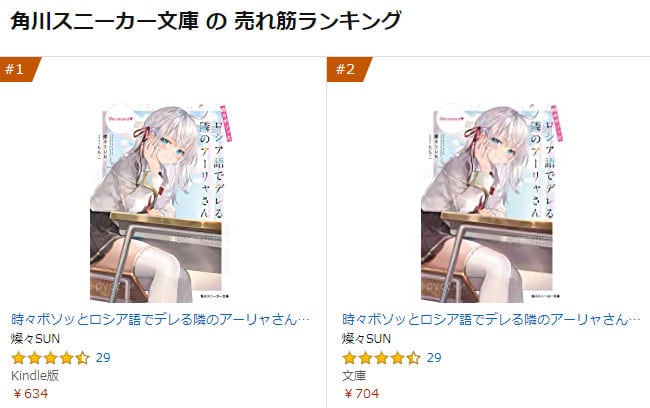The width and height of the screenshot is (650, 408).
Task: Click first gold star on #1 item rating
Action: click(18, 358)
